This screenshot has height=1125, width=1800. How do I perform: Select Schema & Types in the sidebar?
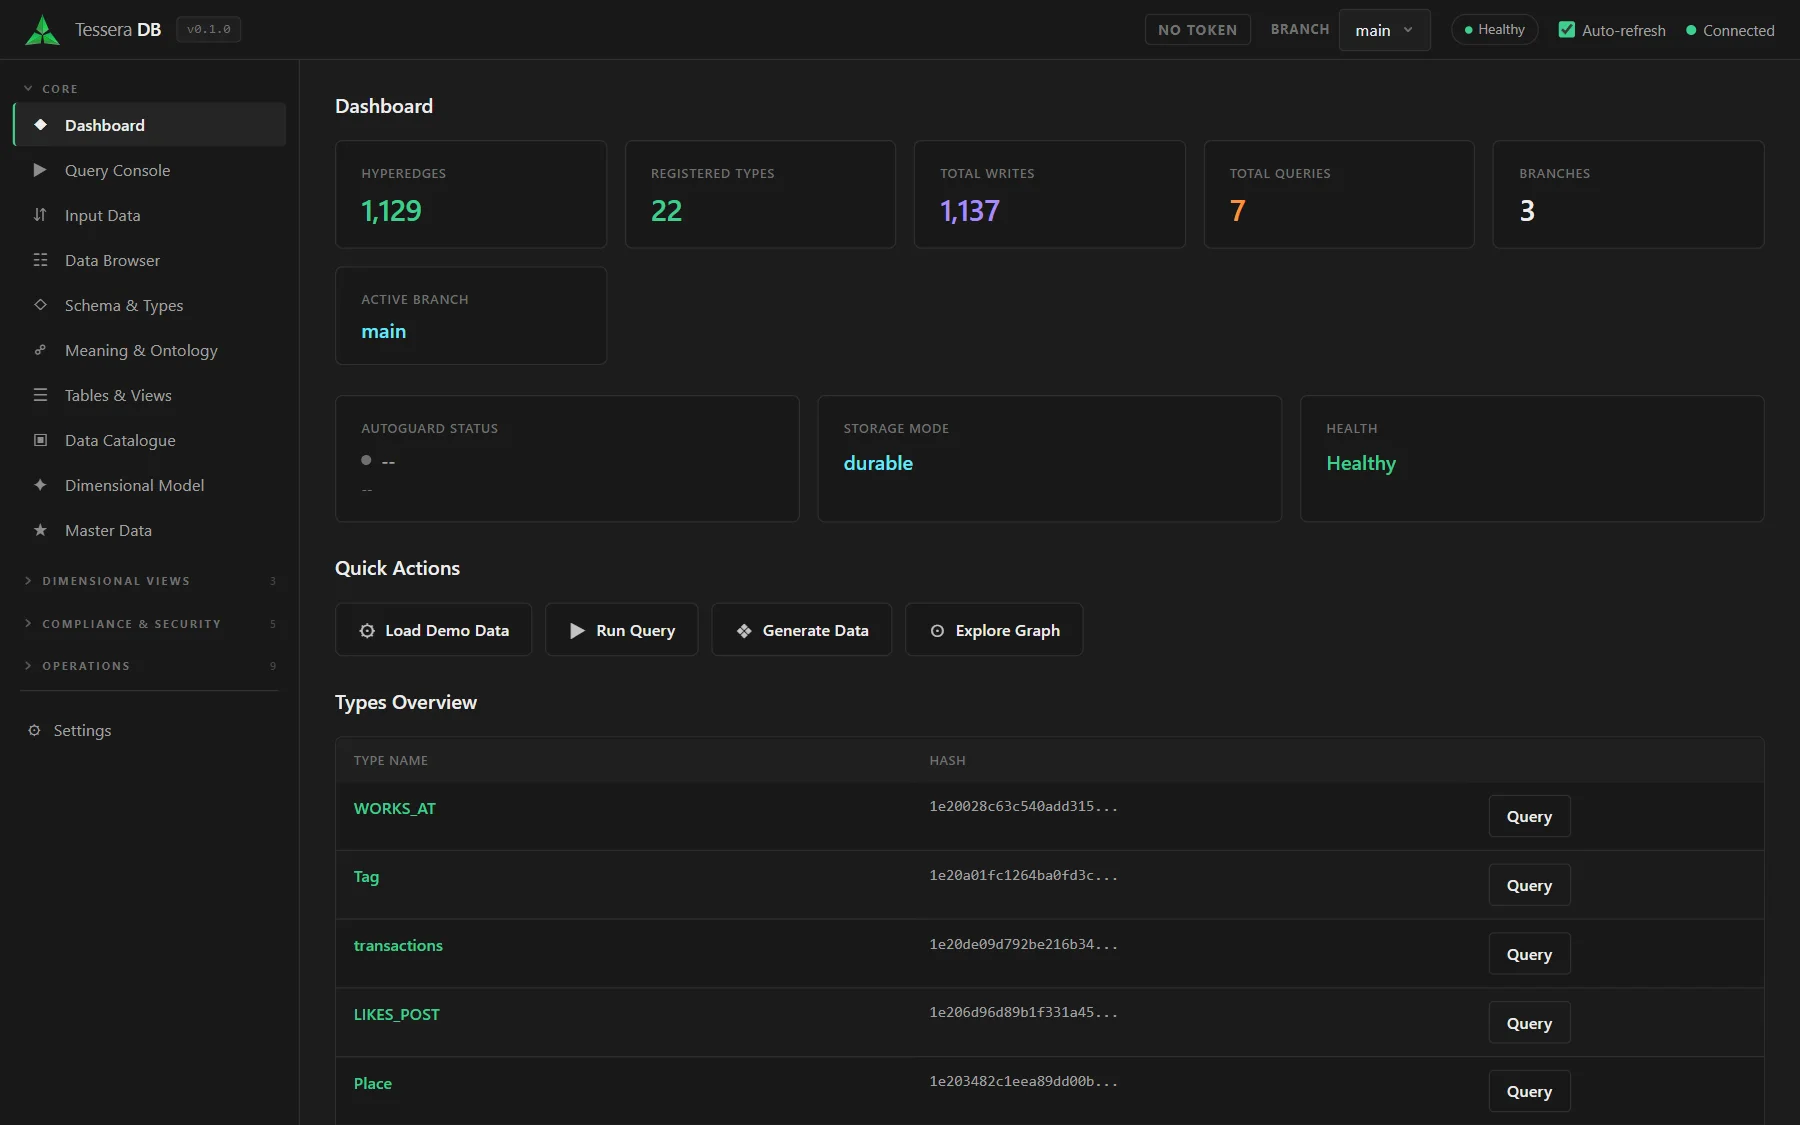point(150,305)
